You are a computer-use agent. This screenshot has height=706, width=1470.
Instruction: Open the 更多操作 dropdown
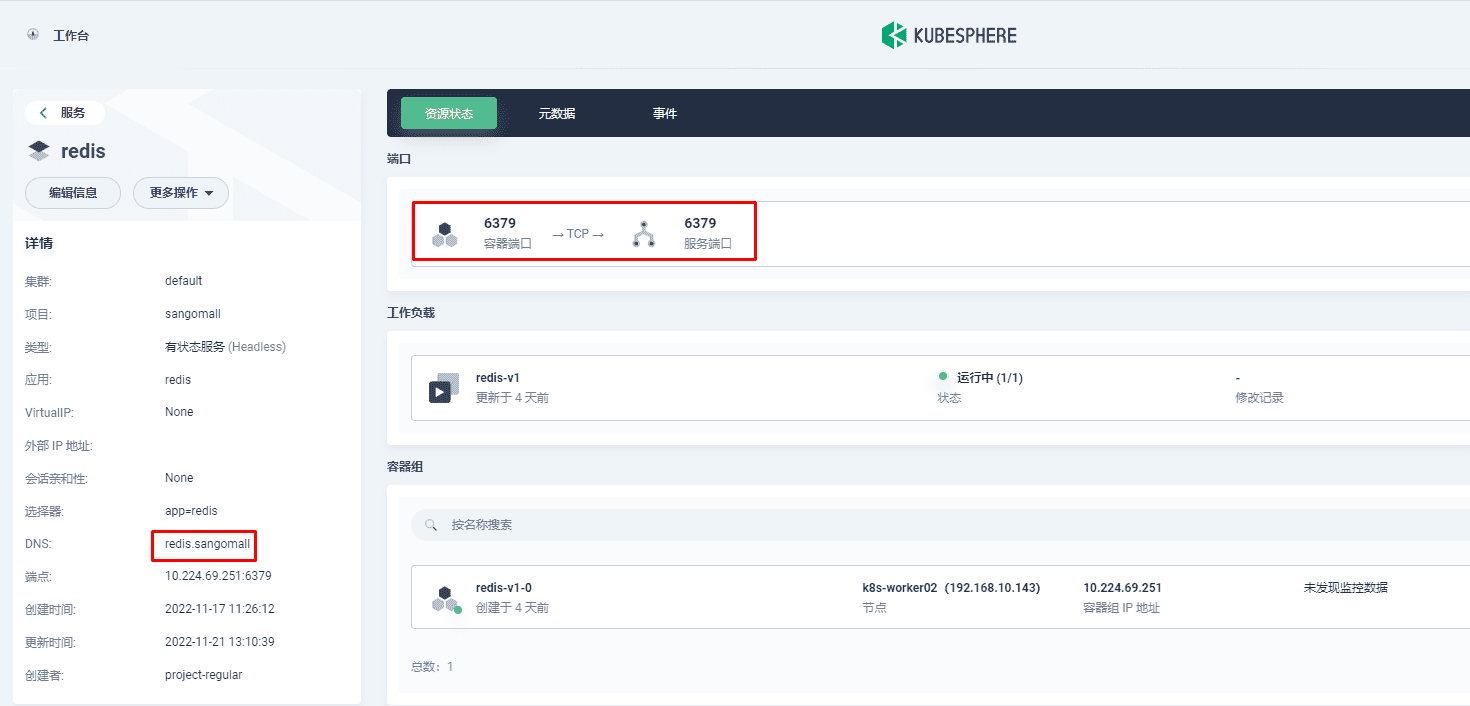pos(181,193)
